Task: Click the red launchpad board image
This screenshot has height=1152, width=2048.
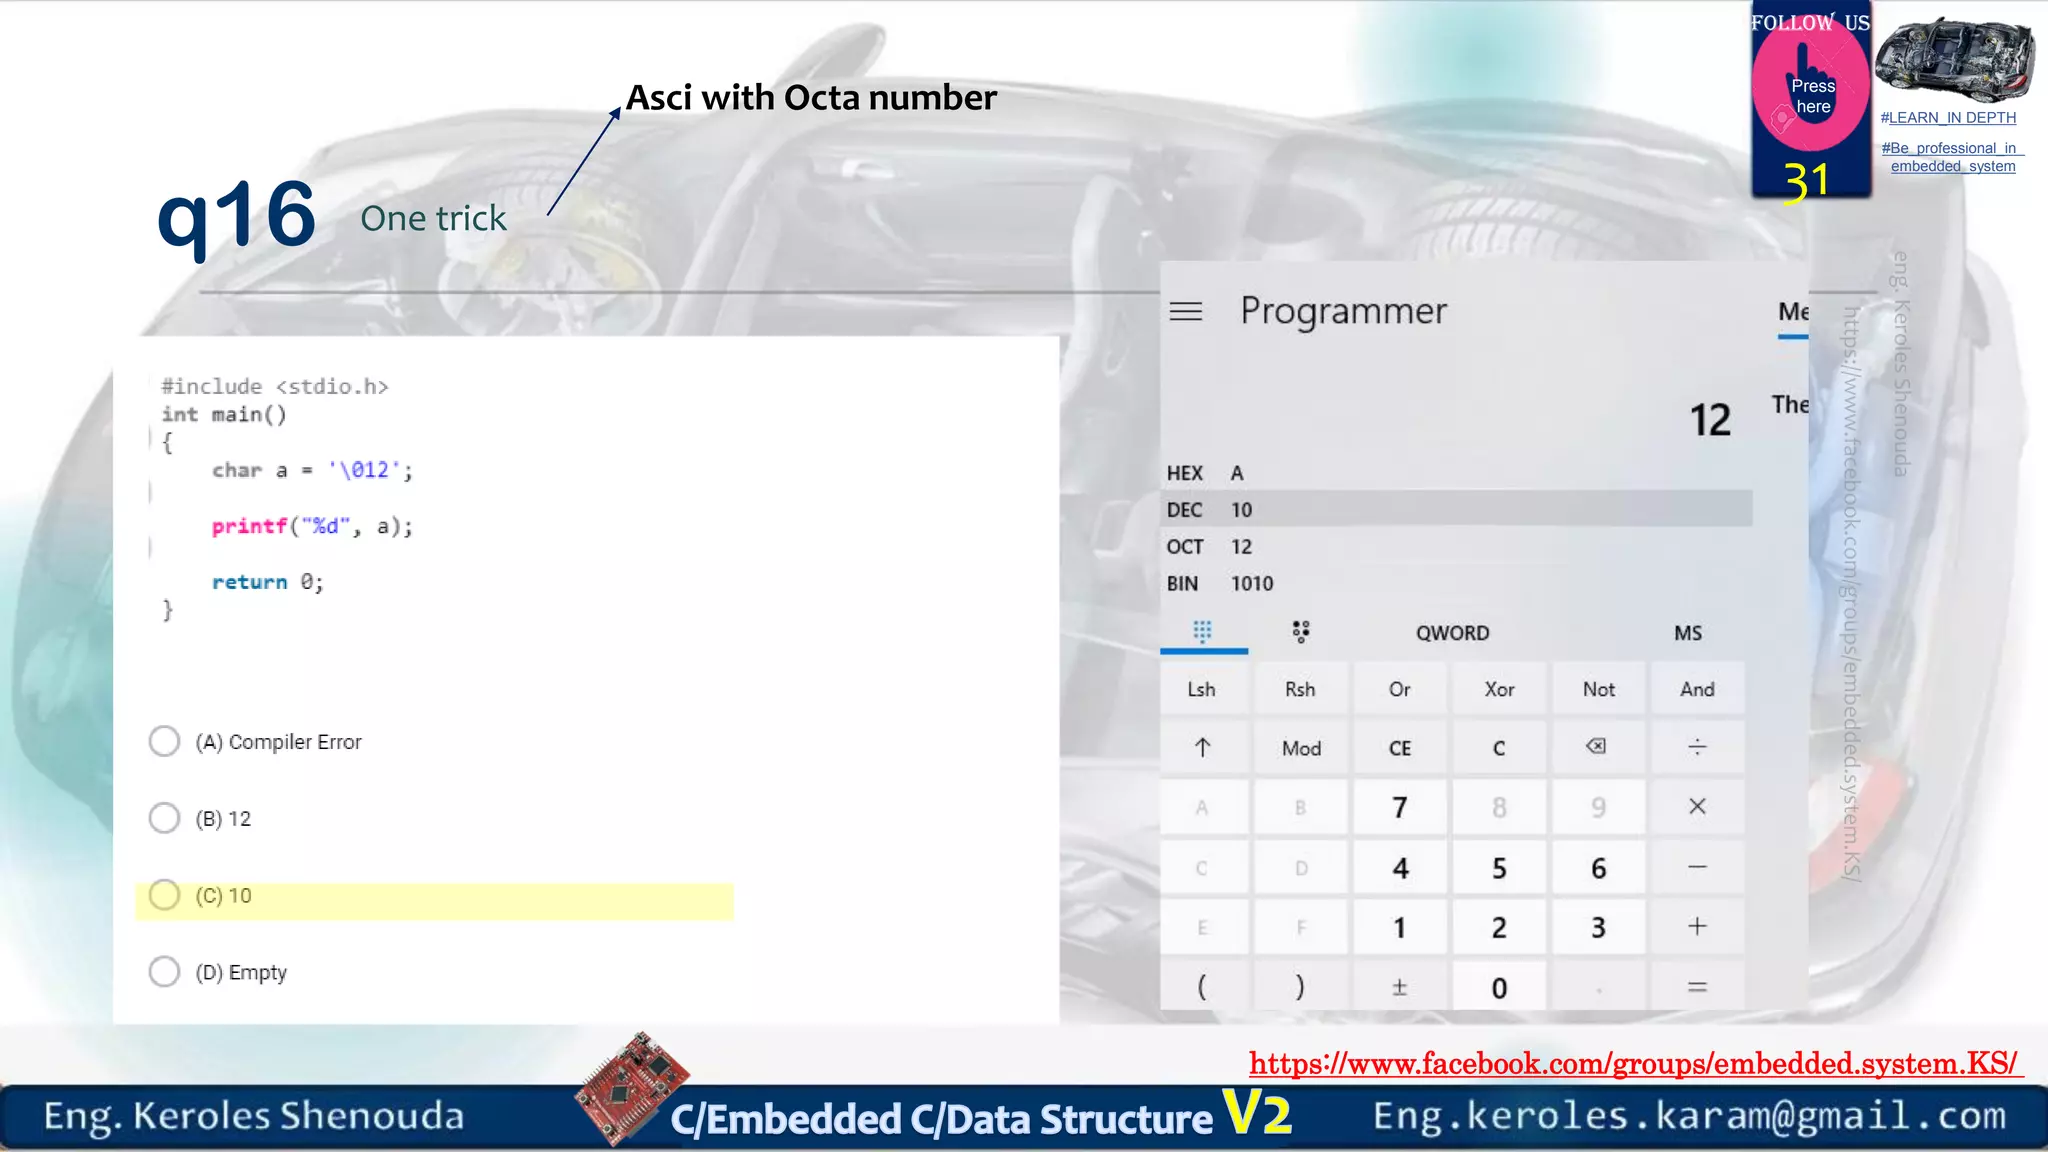Action: [x=632, y=1089]
